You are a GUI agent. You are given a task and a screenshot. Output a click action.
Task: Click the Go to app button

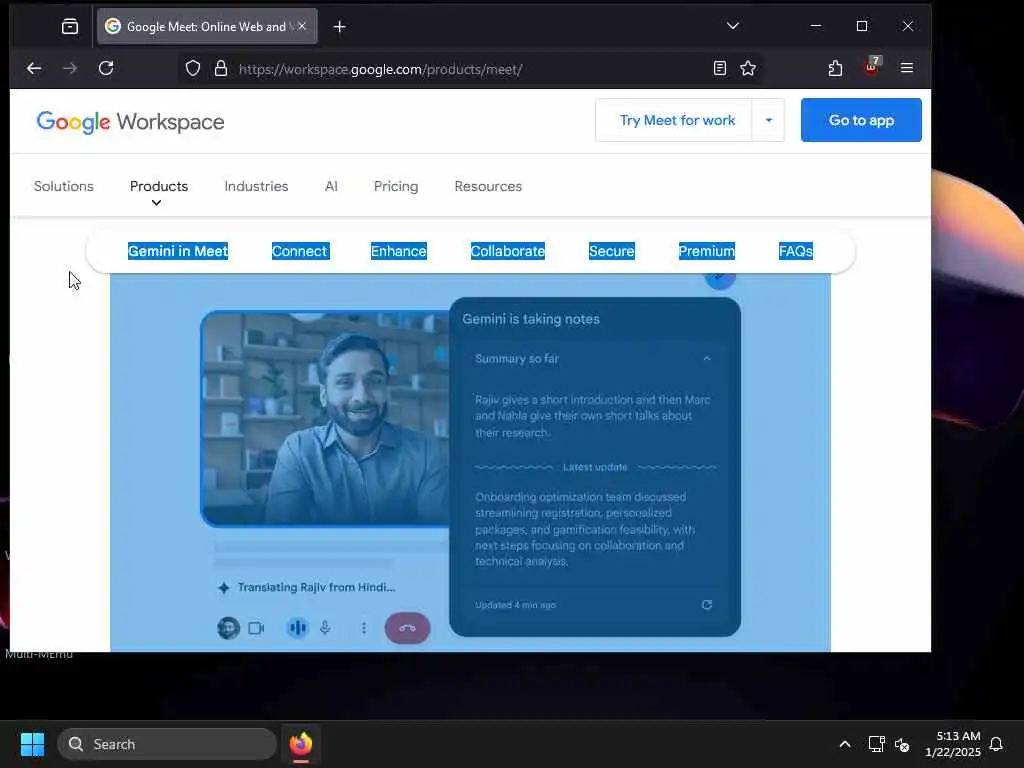[x=861, y=120]
